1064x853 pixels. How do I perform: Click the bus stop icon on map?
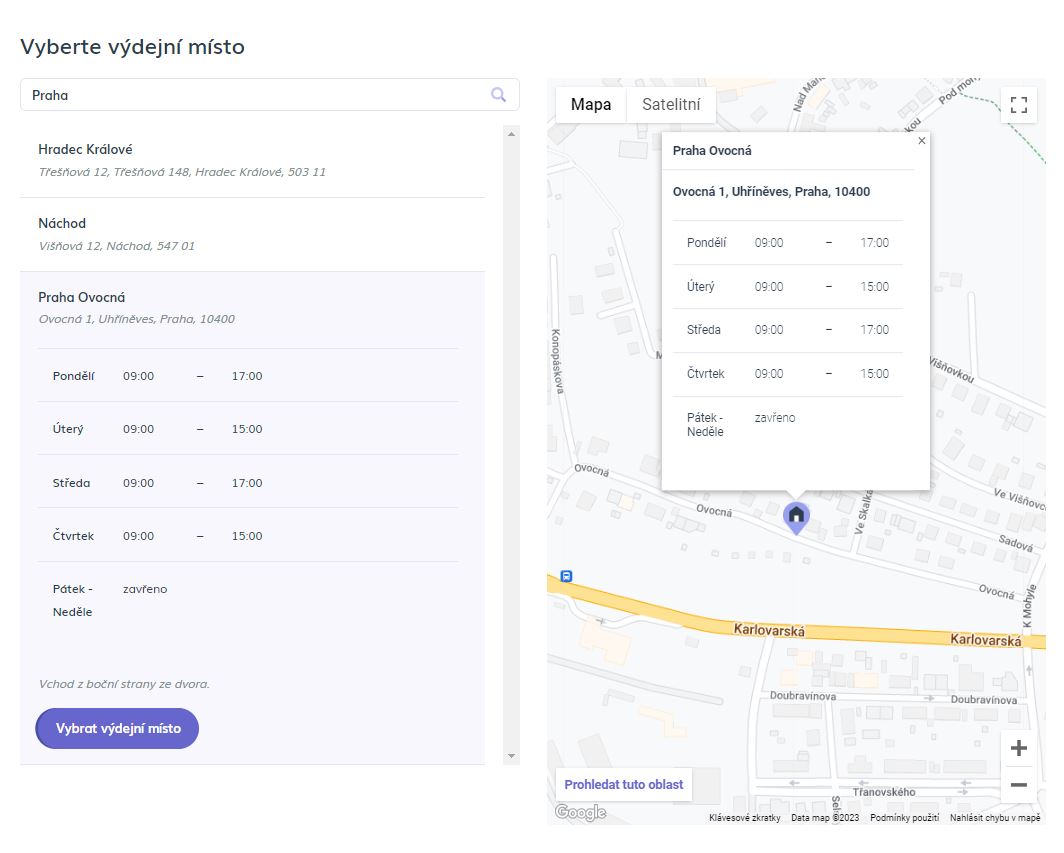point(566,576)
